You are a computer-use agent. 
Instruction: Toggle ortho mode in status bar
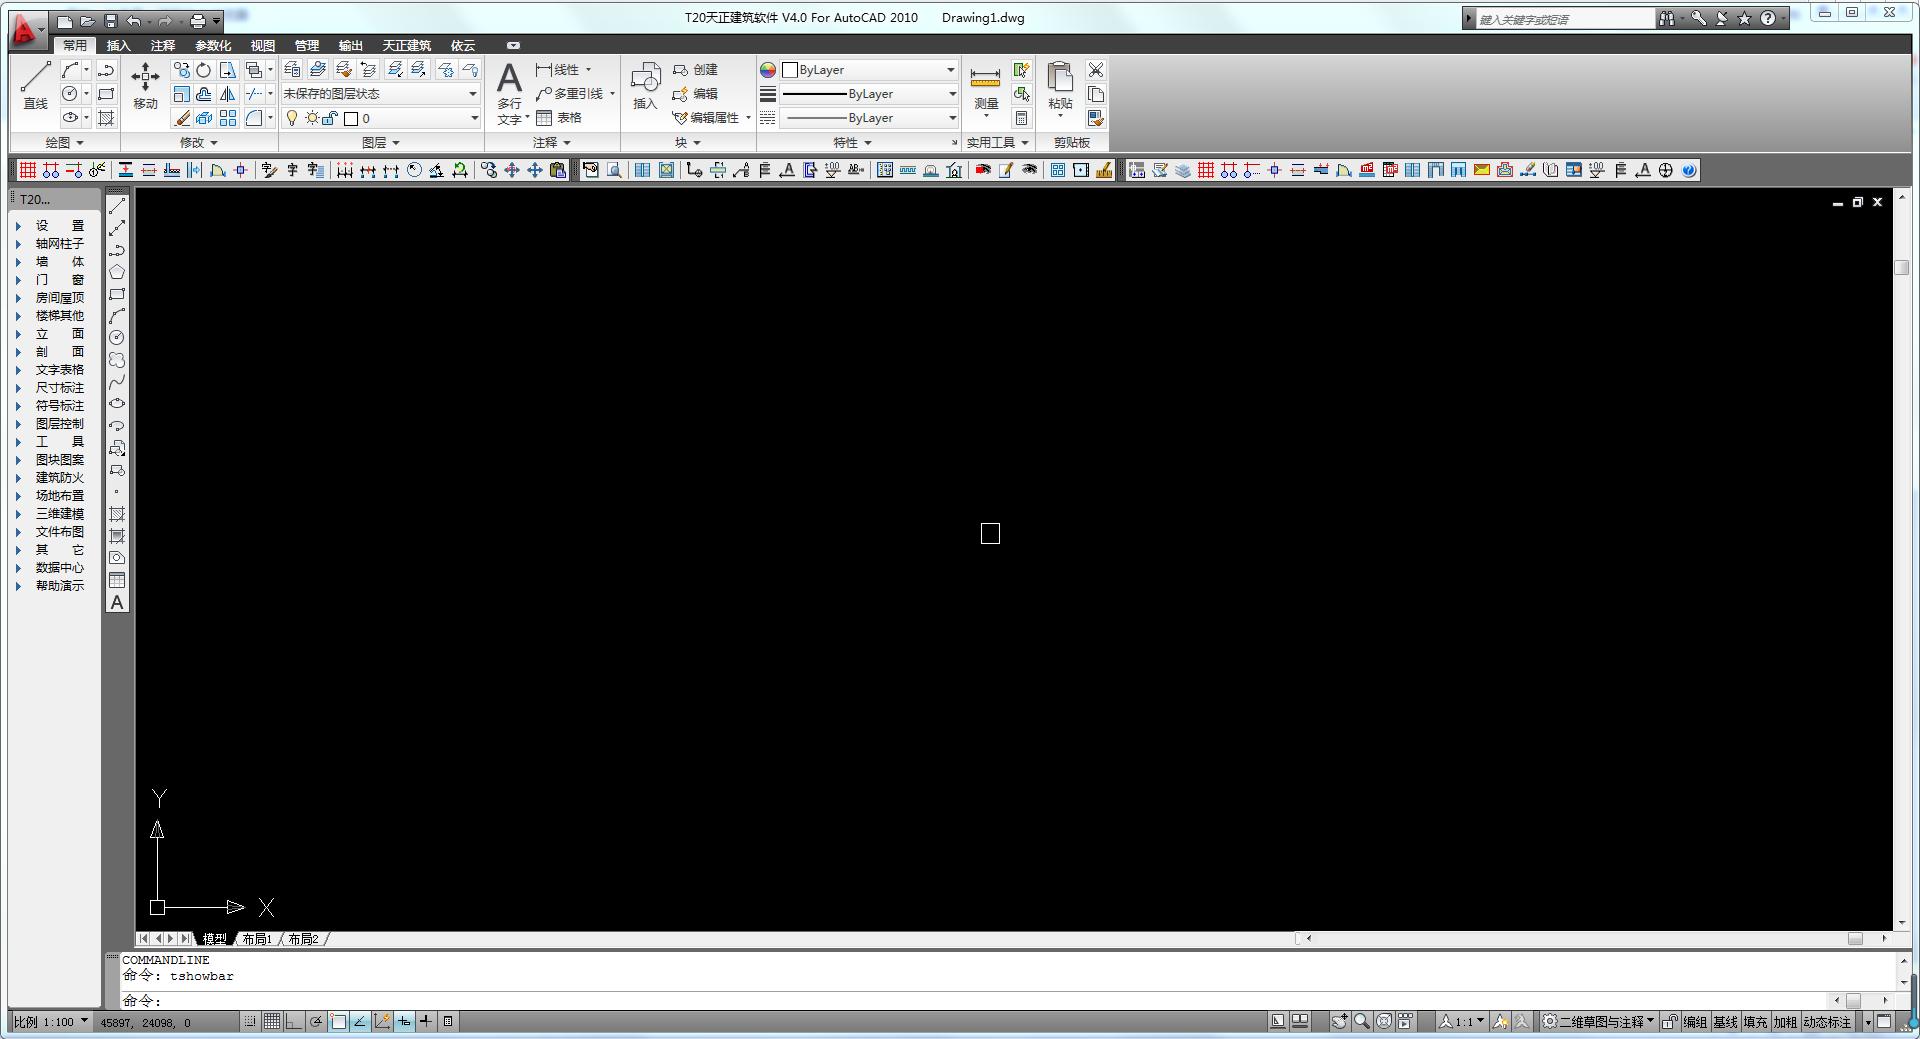click(x=293, y=1021)
